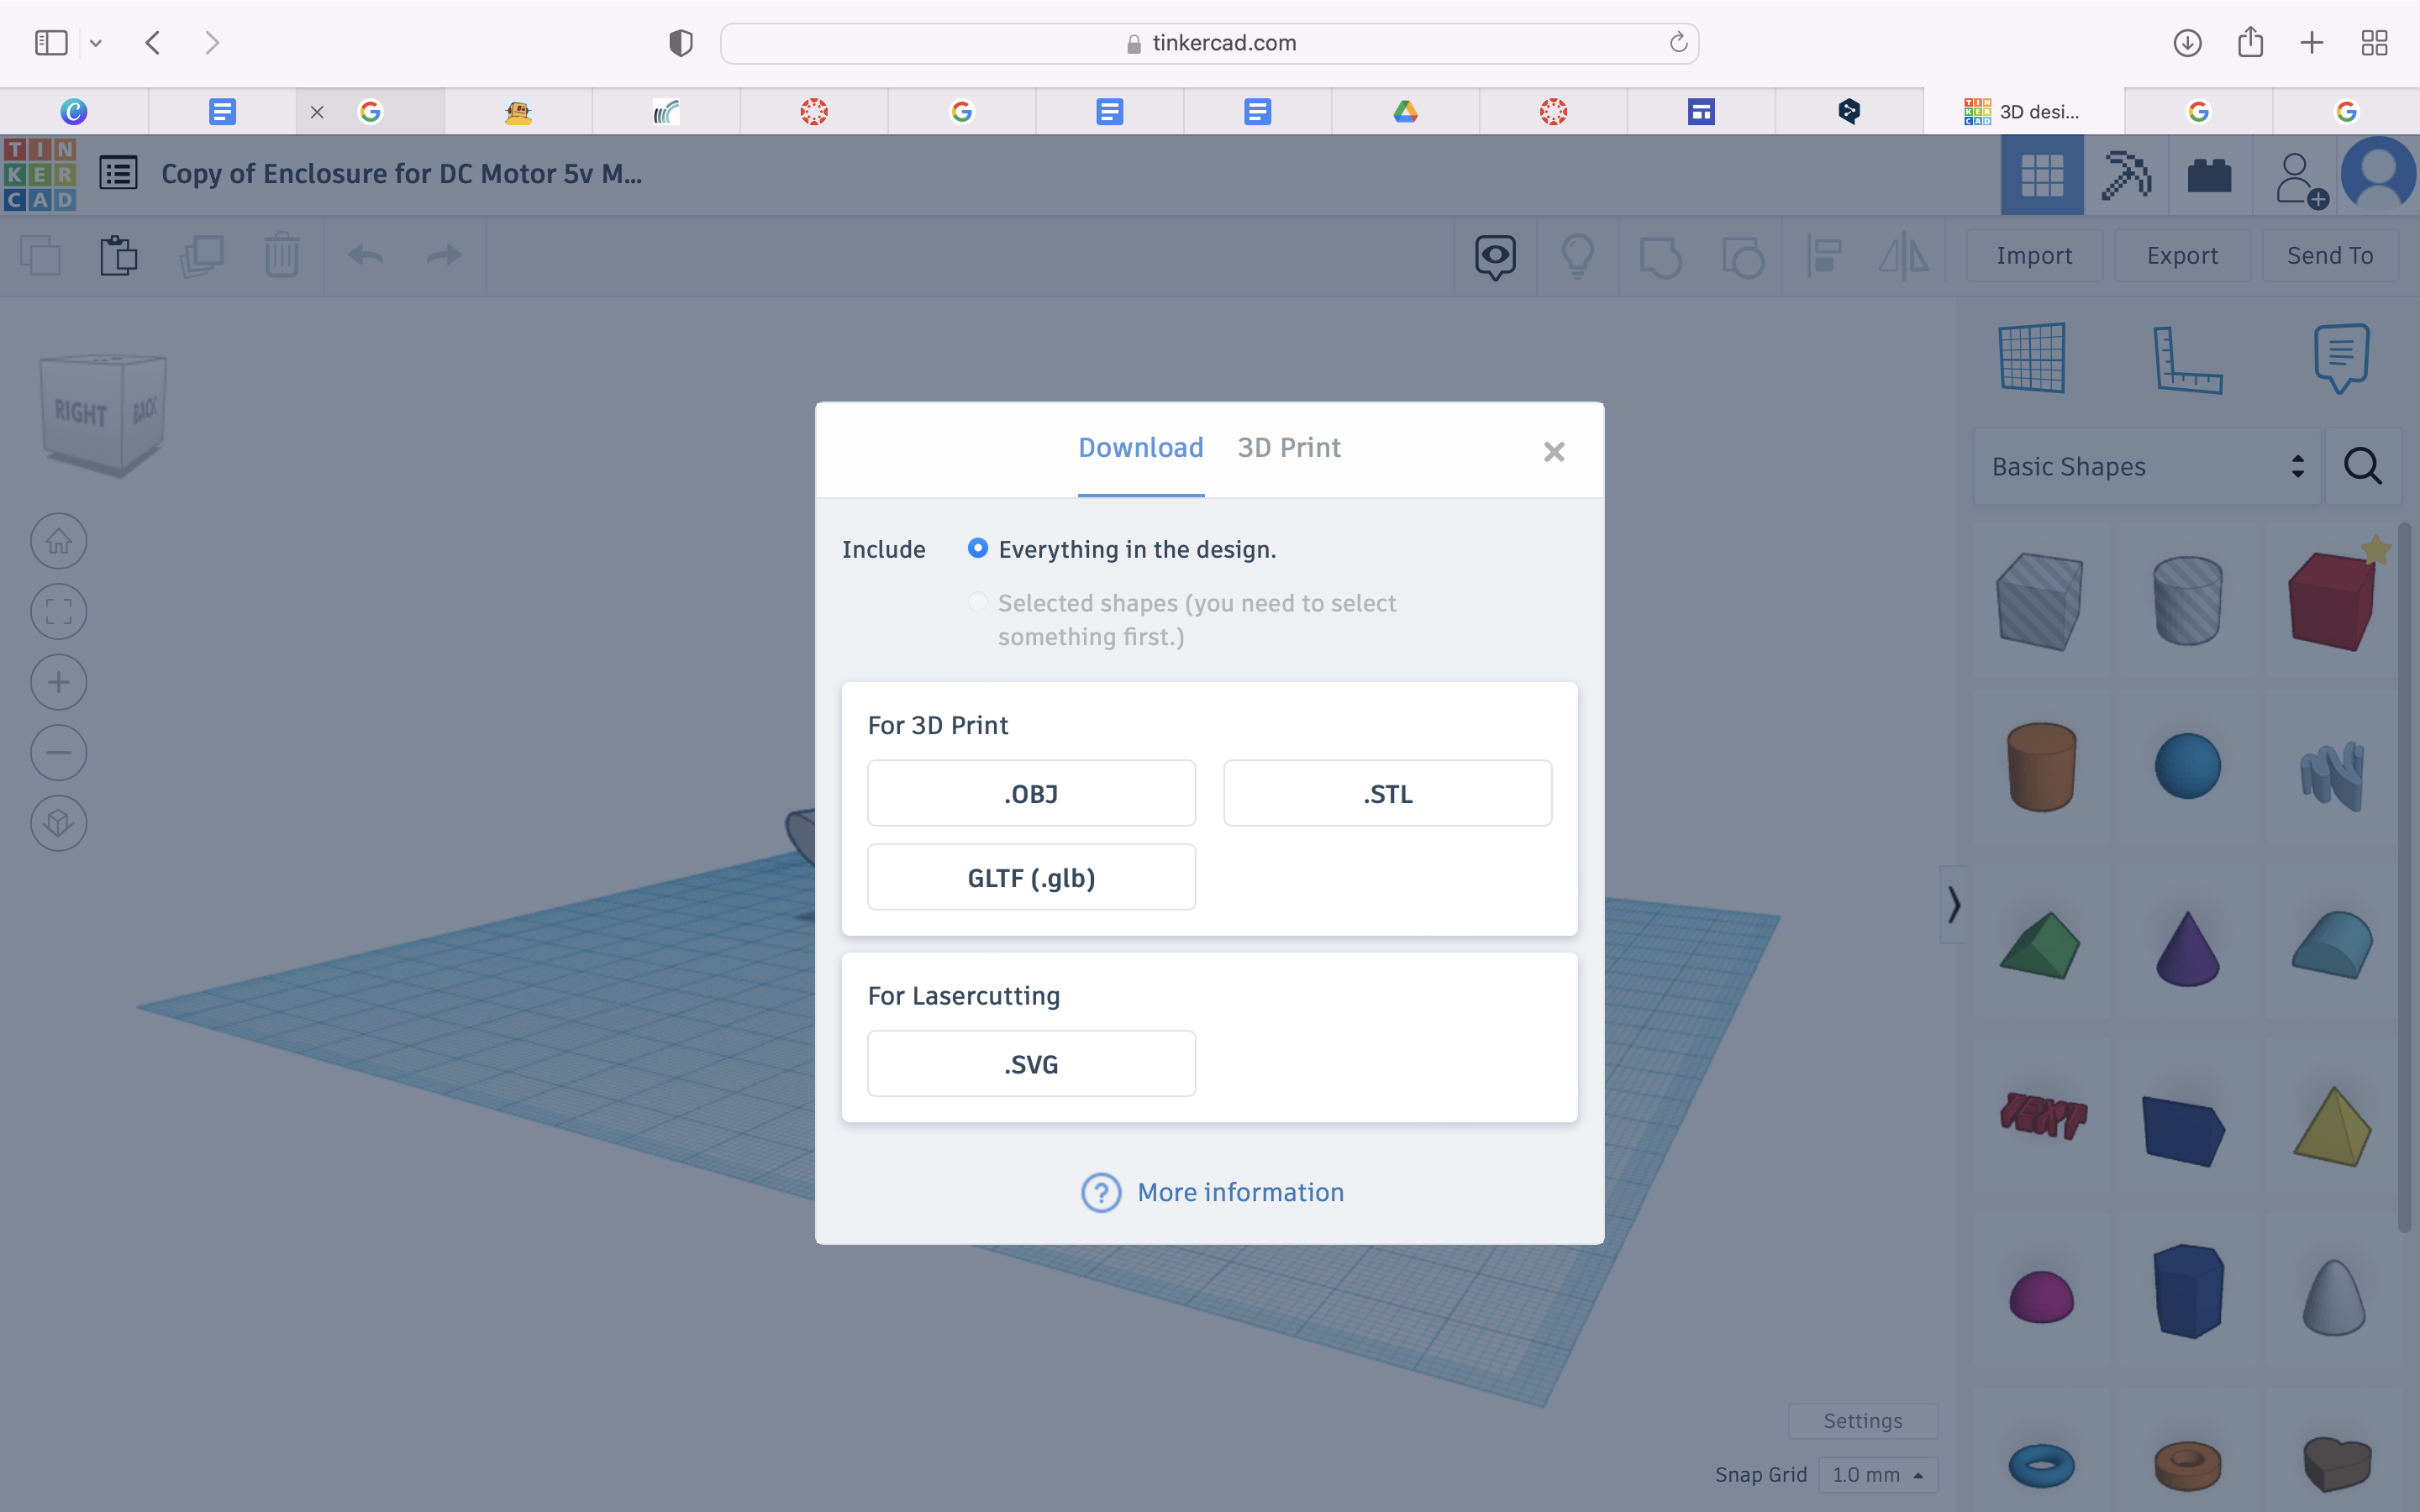The width and height of the screenshot is (2420, 1512).
Task: Open the Bricks mode icon
Action: click(x=2209, y=176)
